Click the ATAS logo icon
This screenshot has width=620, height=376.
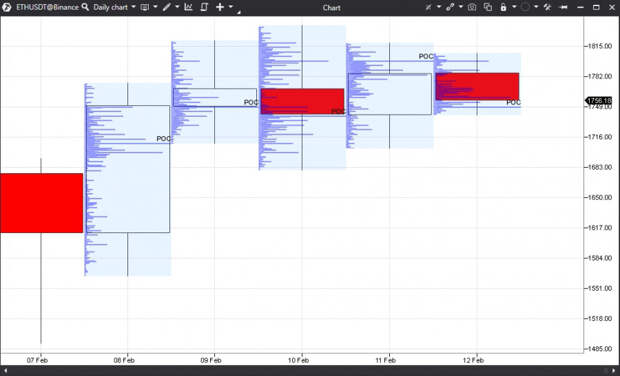tap(6, 7)
